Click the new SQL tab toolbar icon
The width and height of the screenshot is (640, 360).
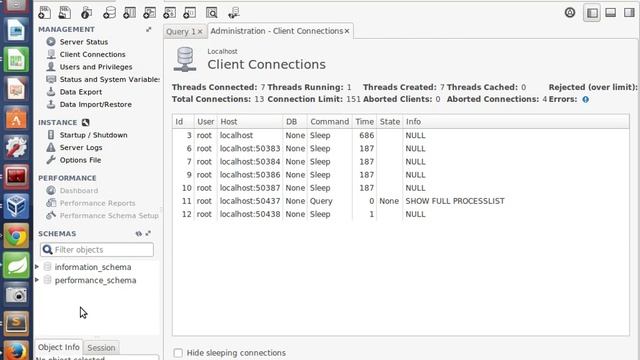[x=44, y=13]
